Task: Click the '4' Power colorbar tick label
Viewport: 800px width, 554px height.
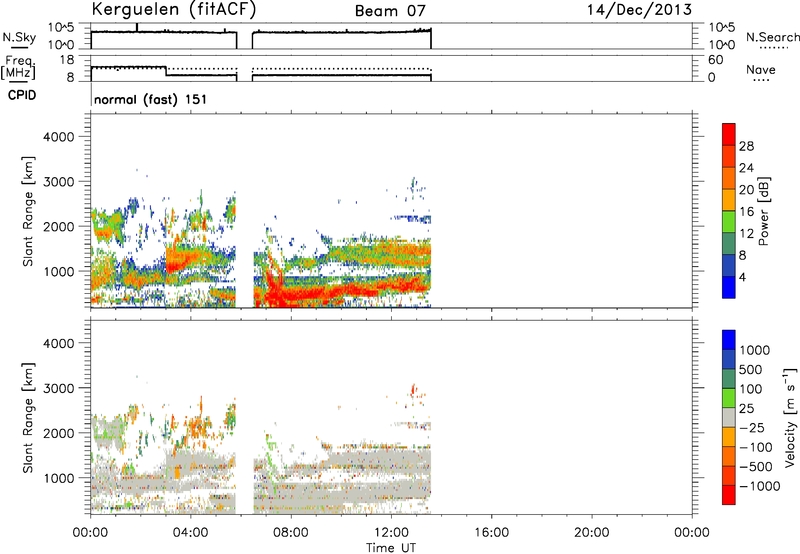Action: click(742, 277)
